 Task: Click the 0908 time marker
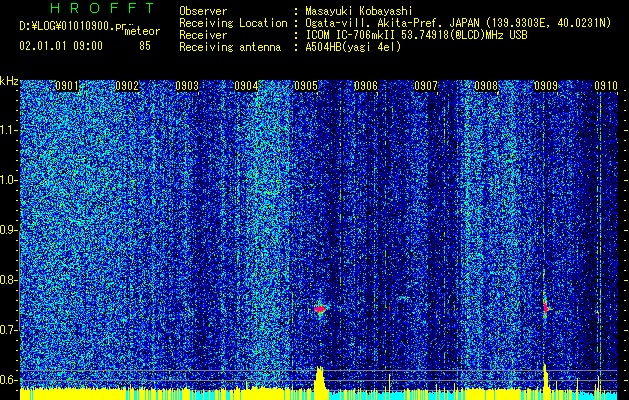pyautogui.click(x=486, y=86)
